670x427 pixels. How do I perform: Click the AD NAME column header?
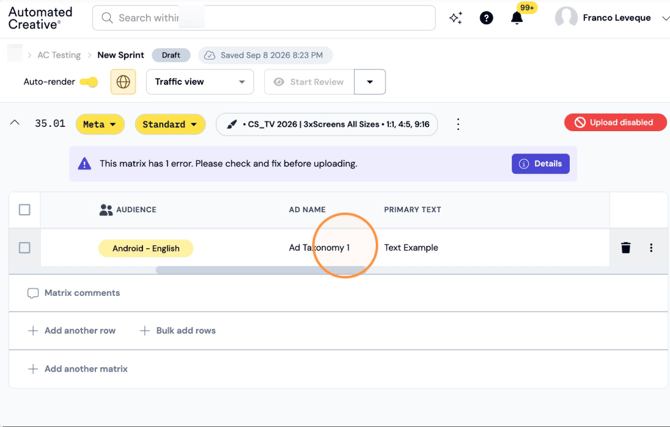click(x=307, y=210)
